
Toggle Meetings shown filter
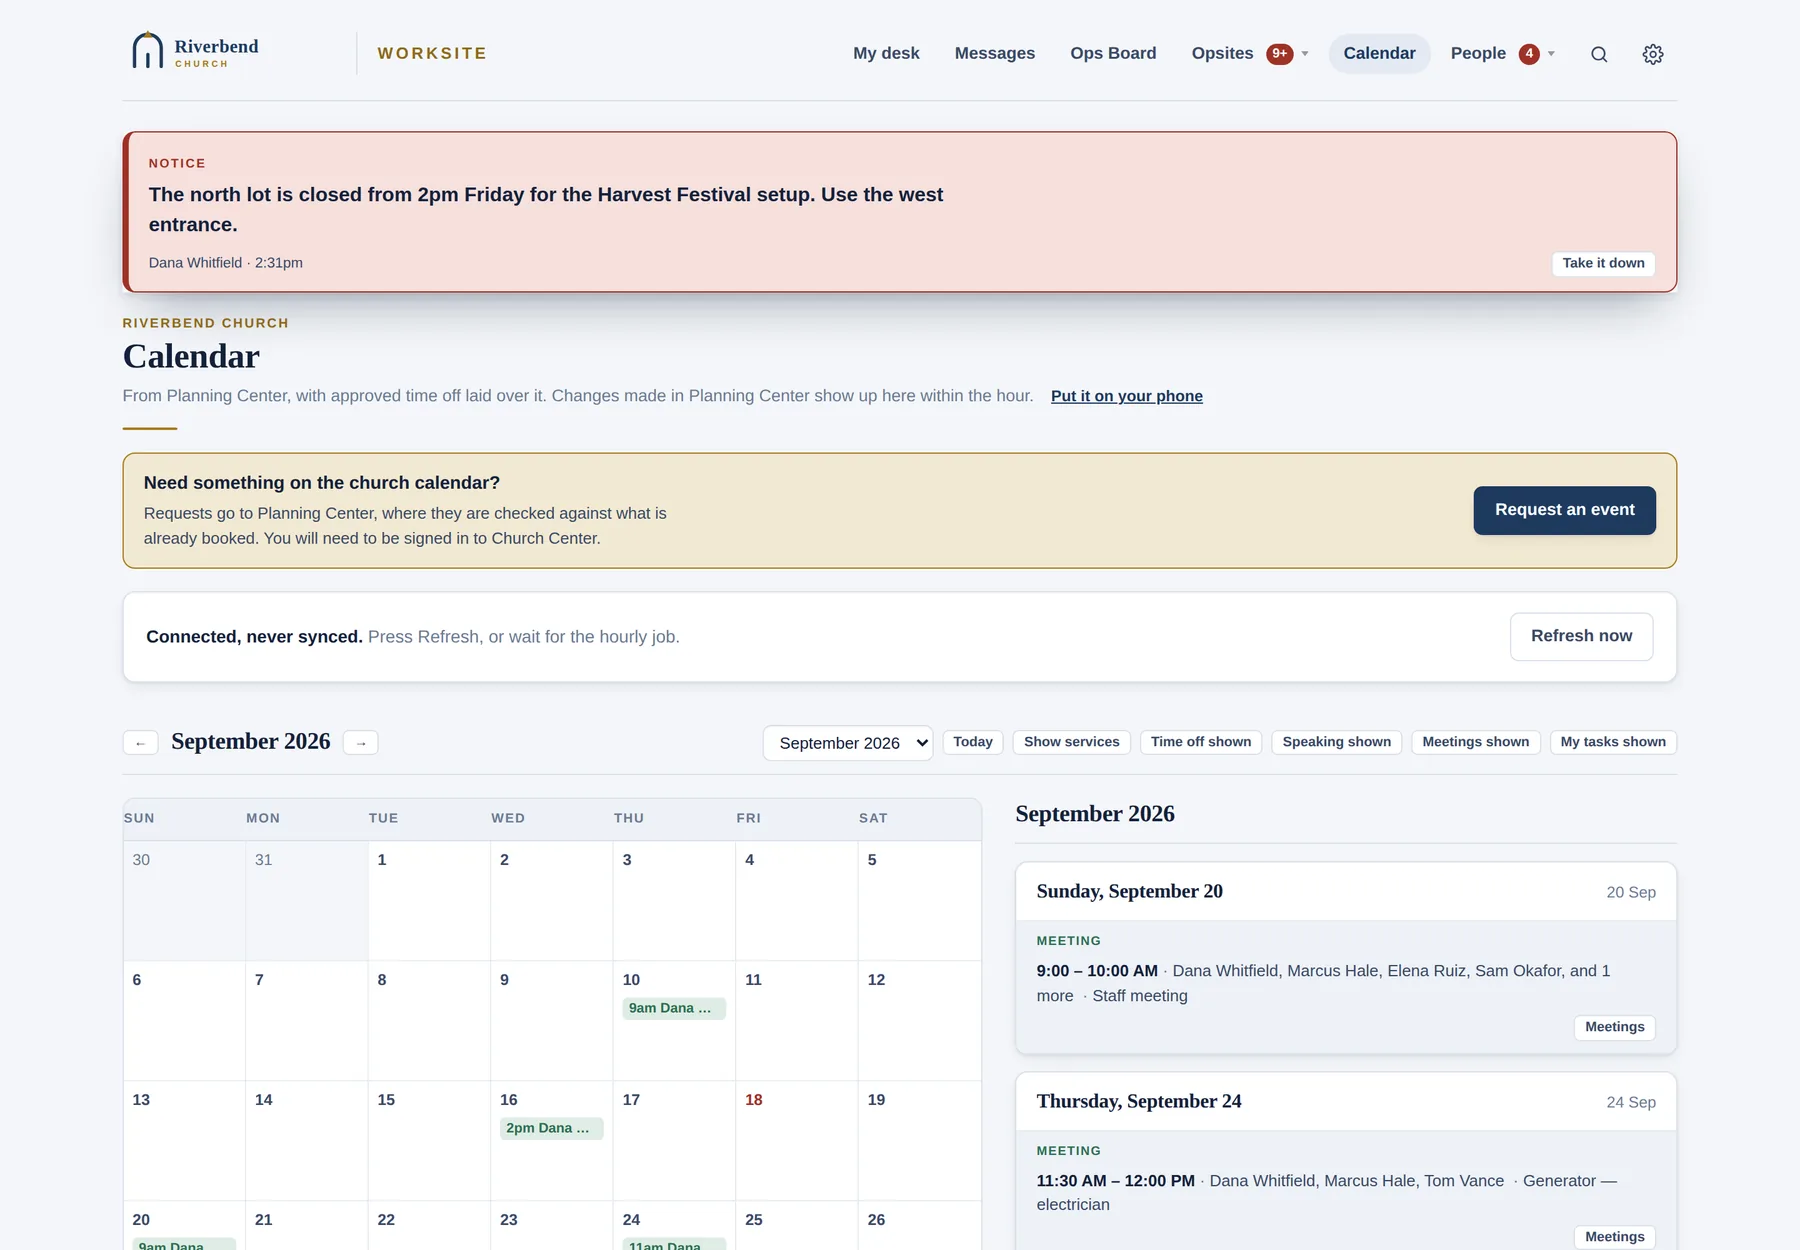(1476, 742)
